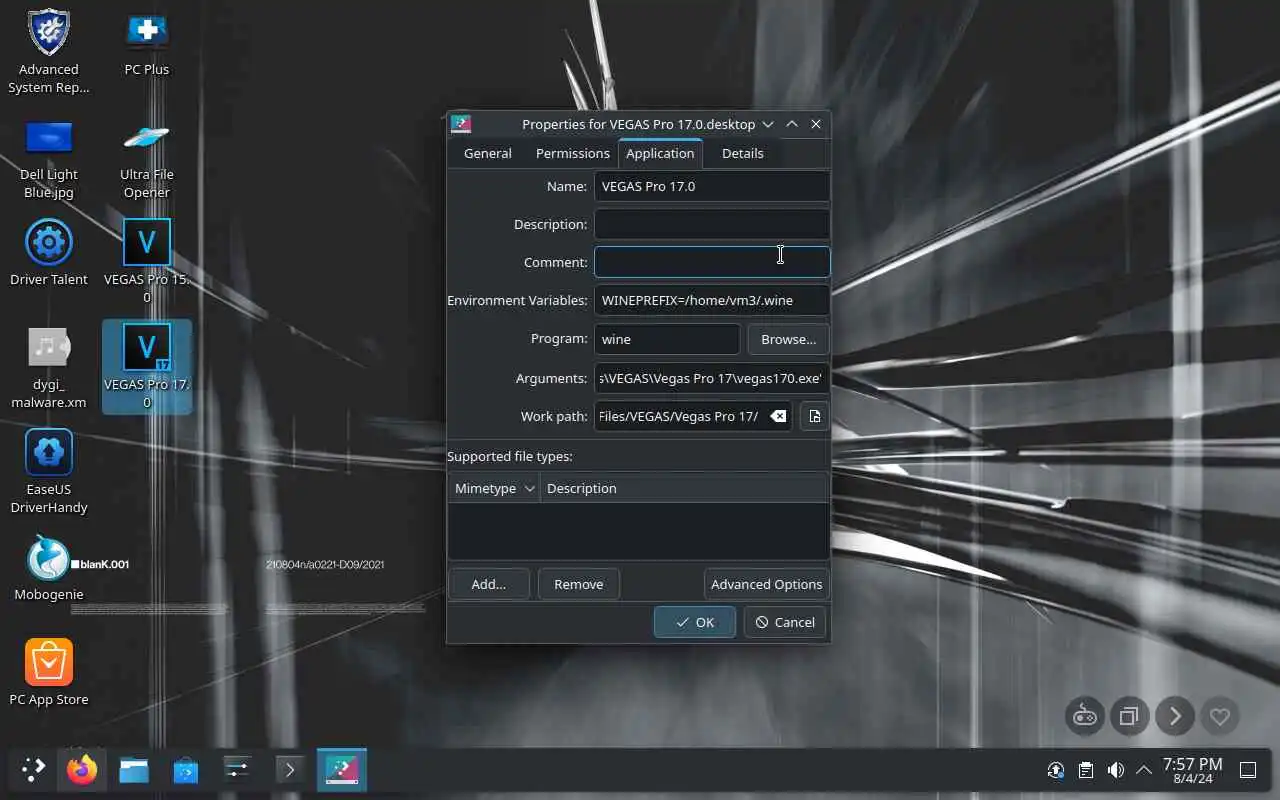Switch to the Permissions tab

(572, 153)
